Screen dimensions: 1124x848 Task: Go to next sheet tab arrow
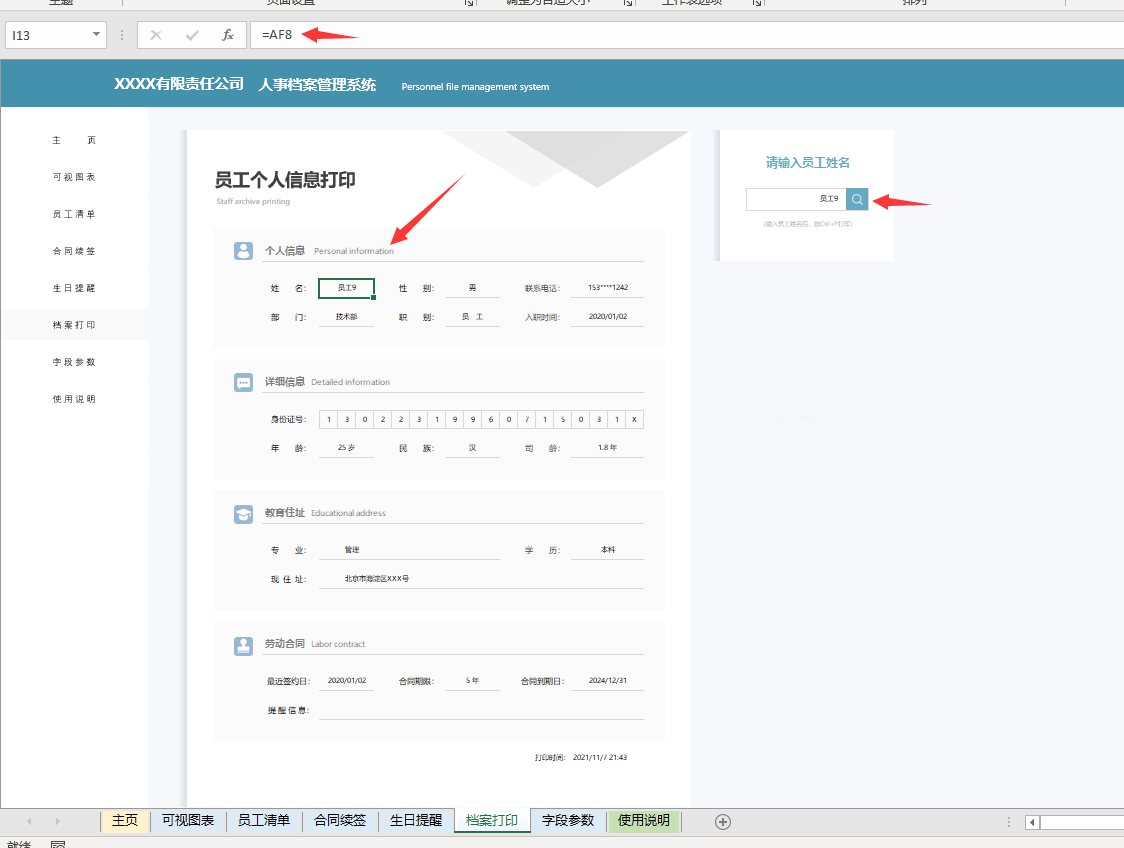(57, 821)
